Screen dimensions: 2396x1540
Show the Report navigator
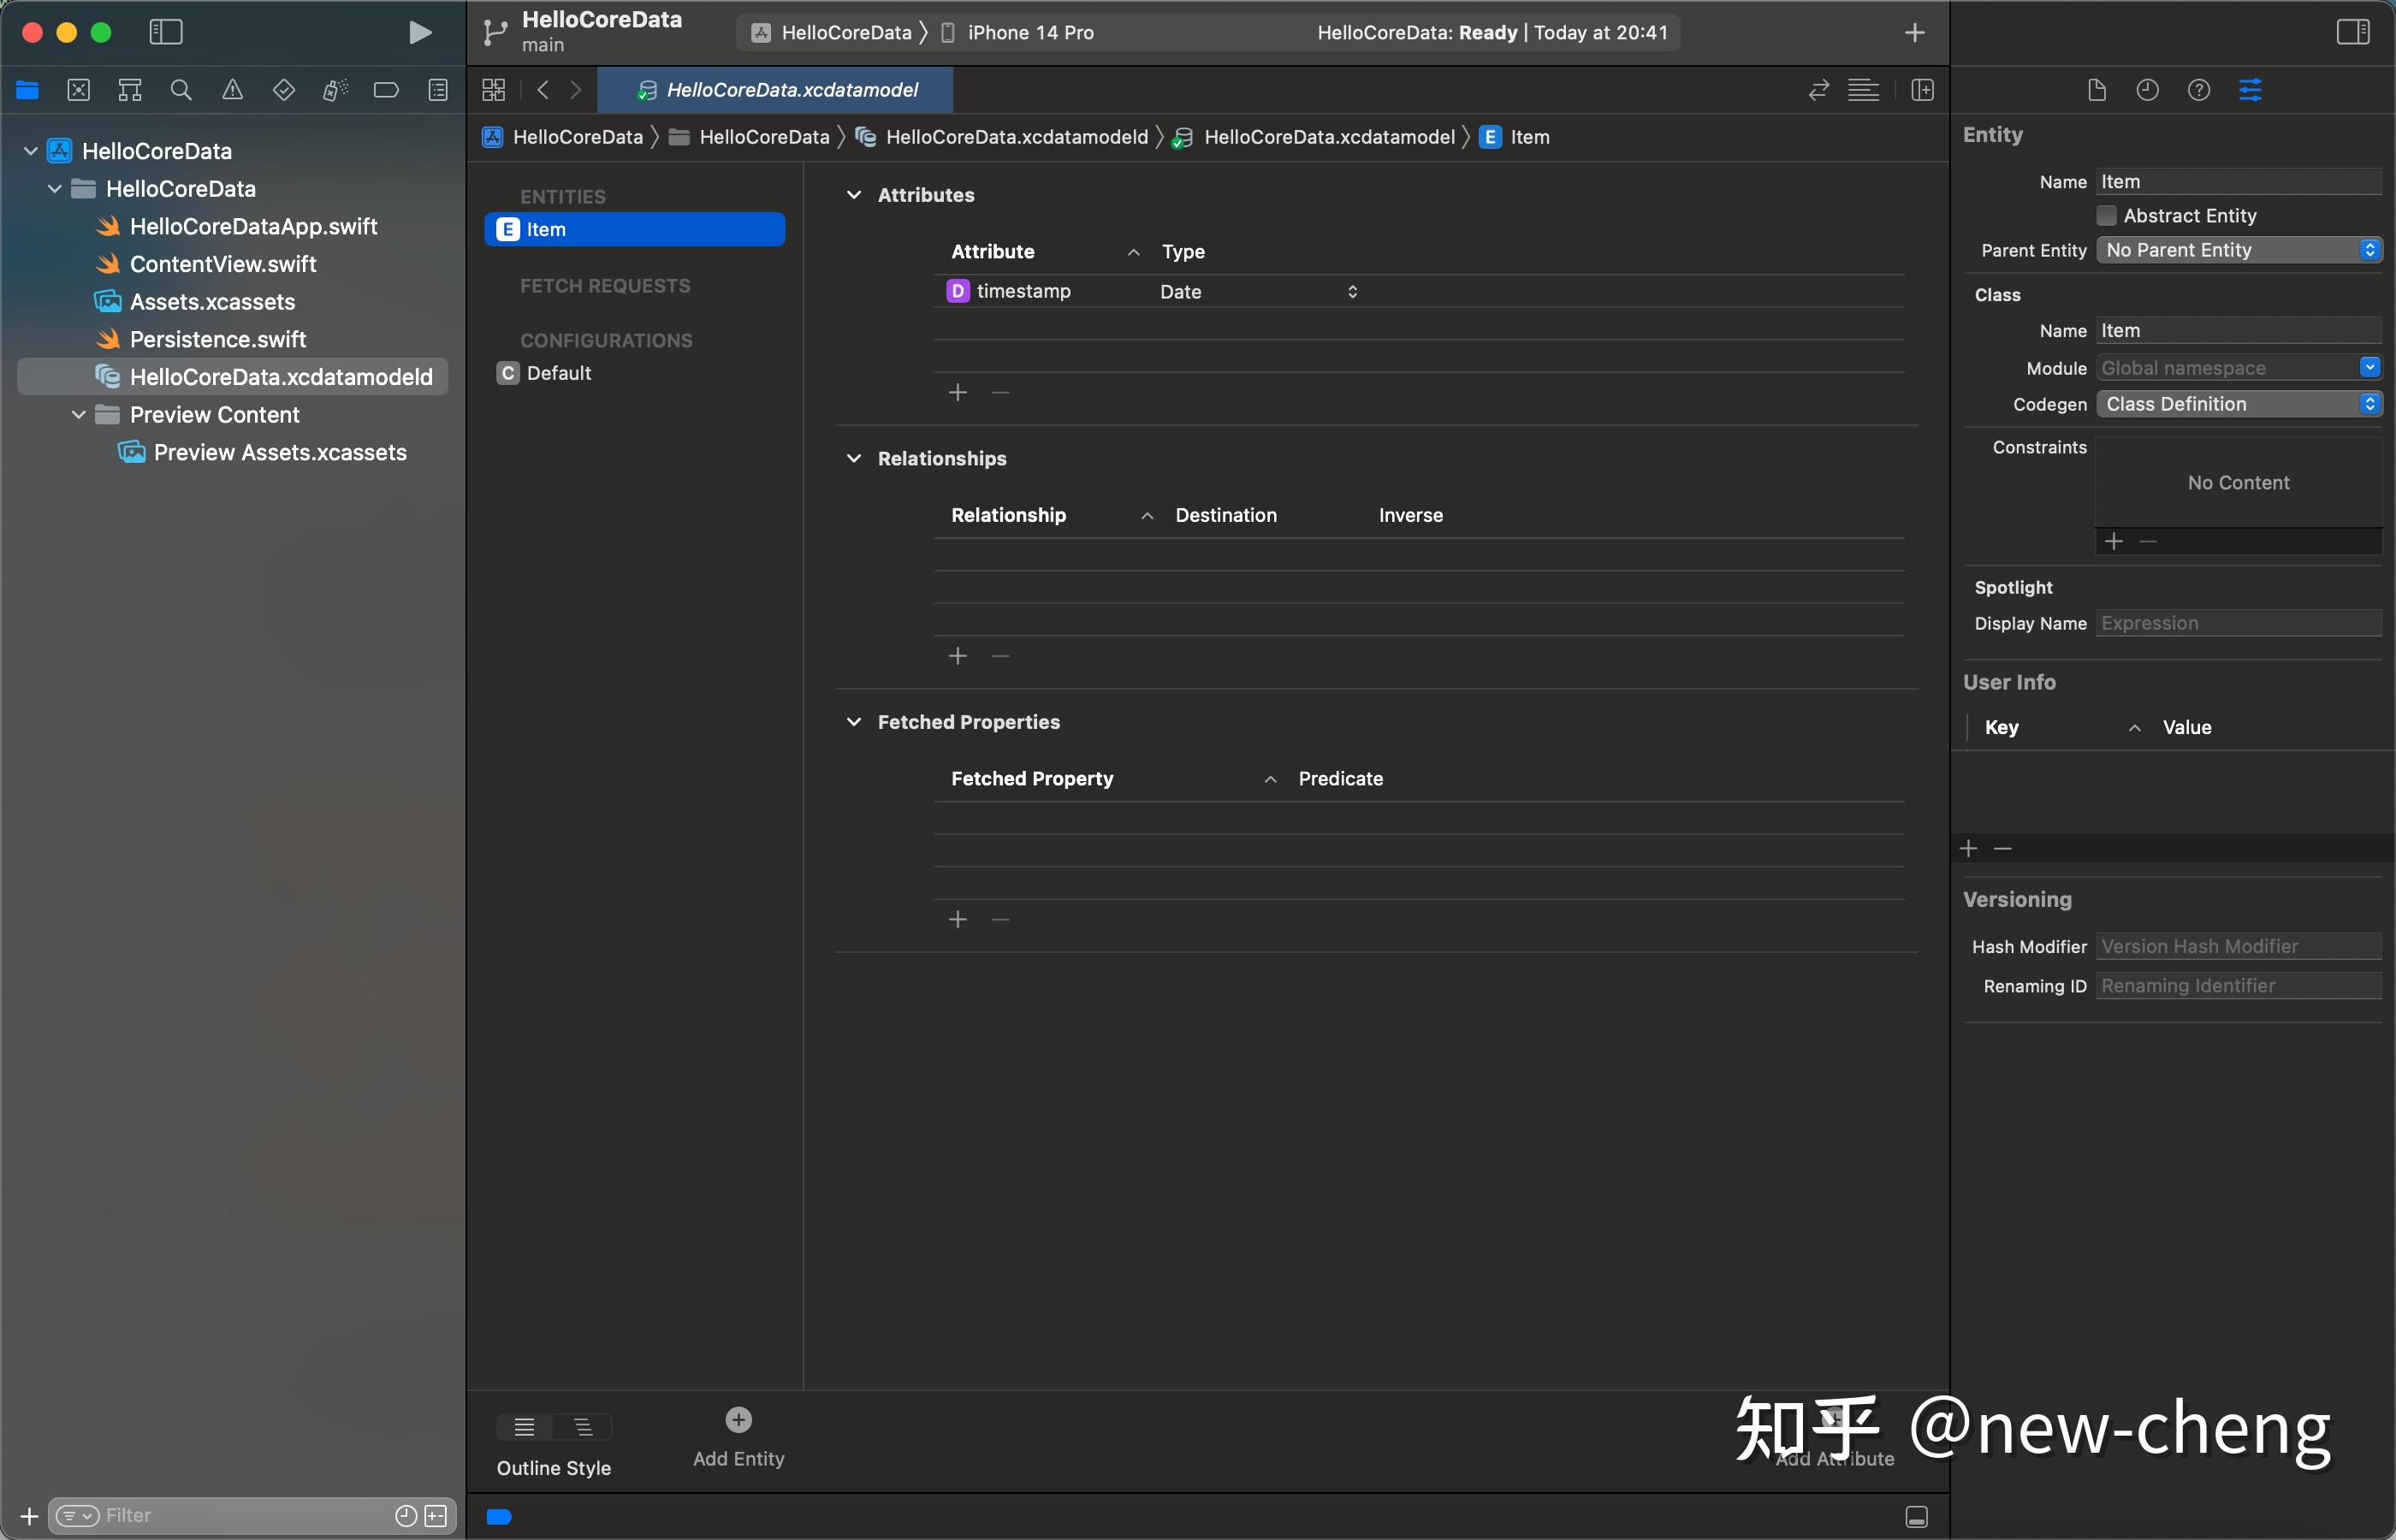(x=438, y=89)
